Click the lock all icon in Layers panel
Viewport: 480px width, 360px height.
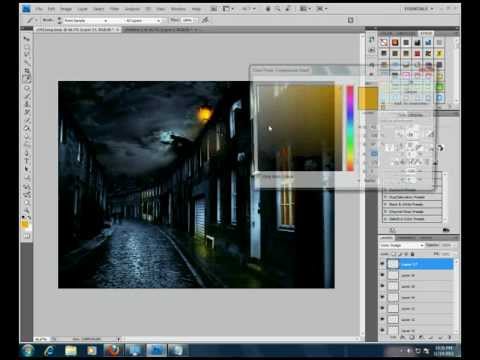[x=413, y=254]
